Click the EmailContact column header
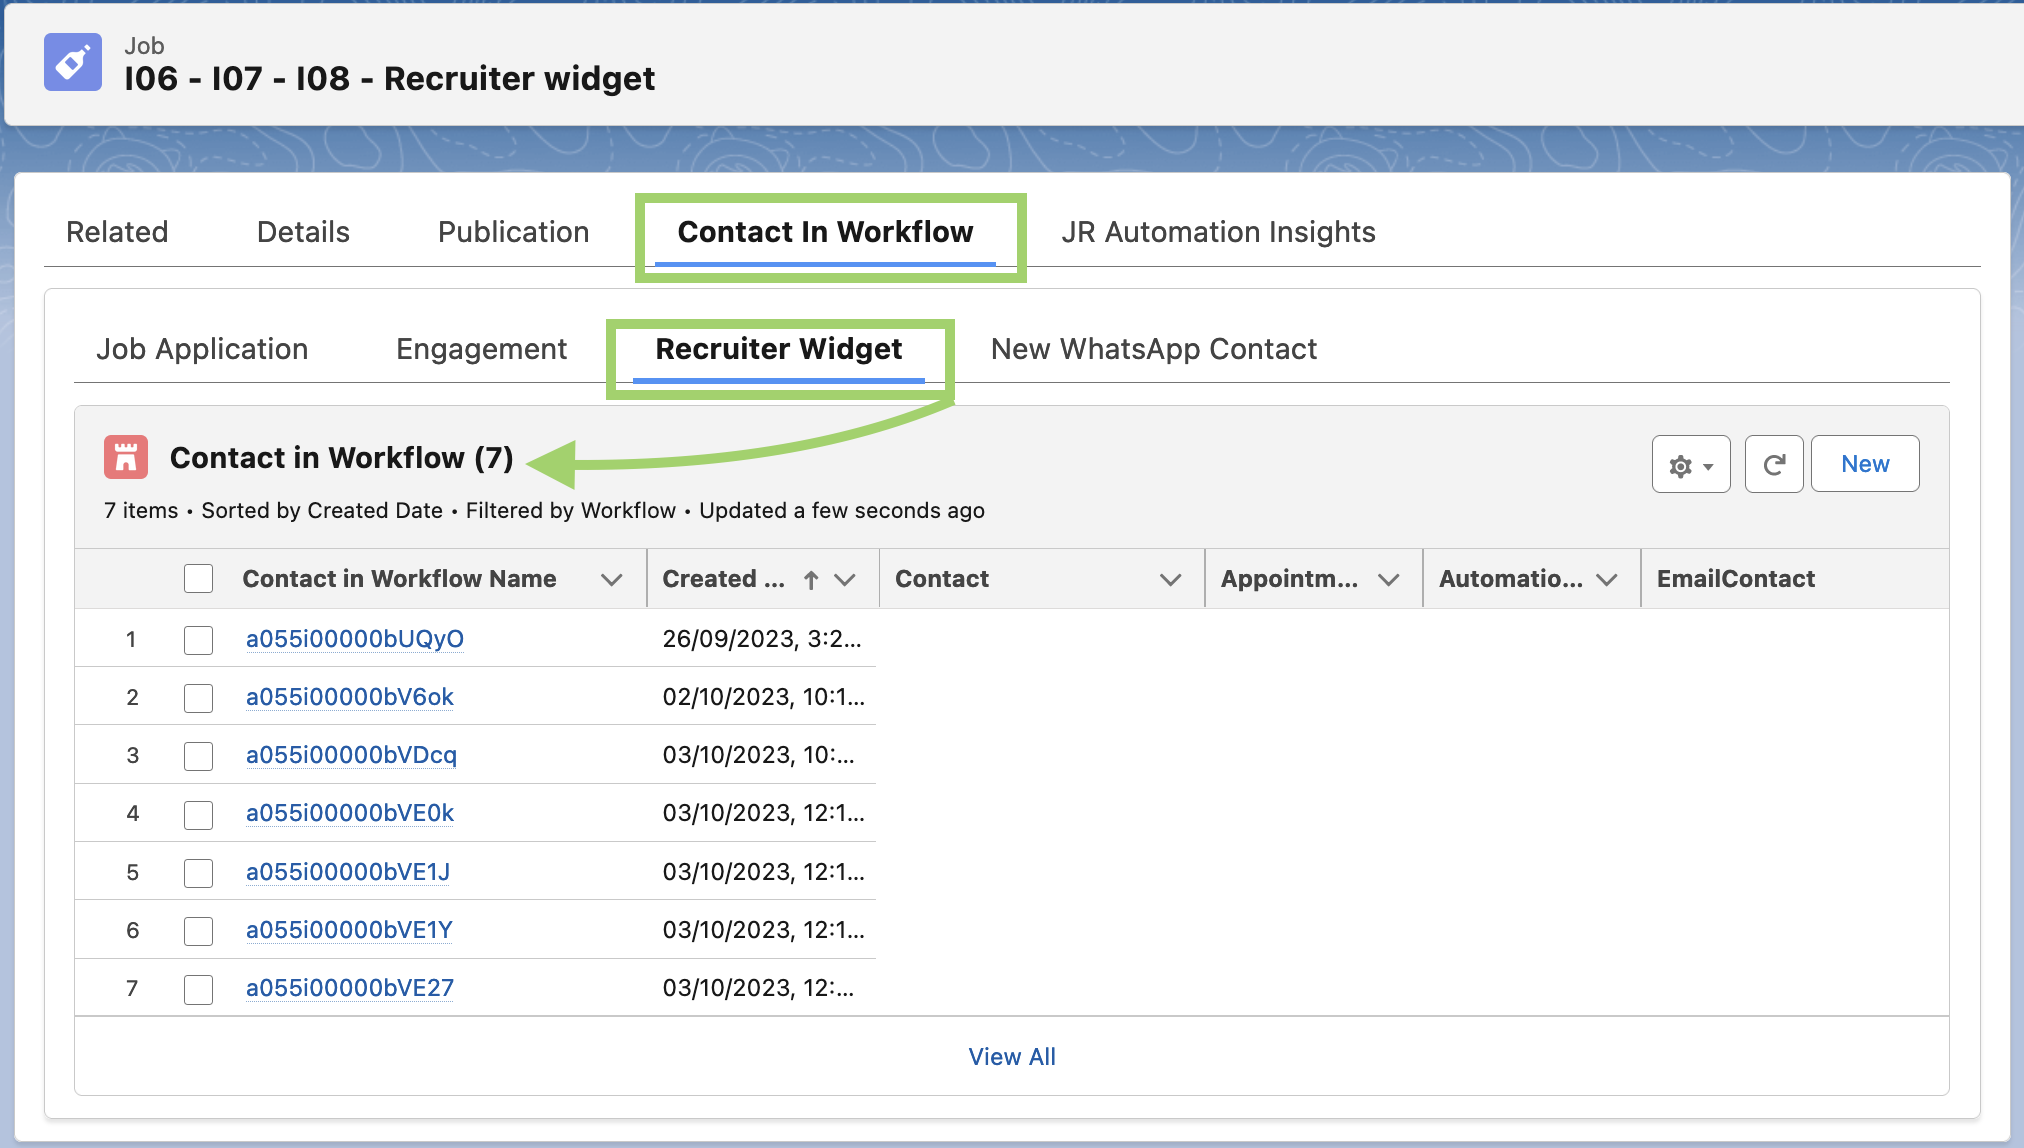The image size is (2024, 1148). (x=1735, y=579)
